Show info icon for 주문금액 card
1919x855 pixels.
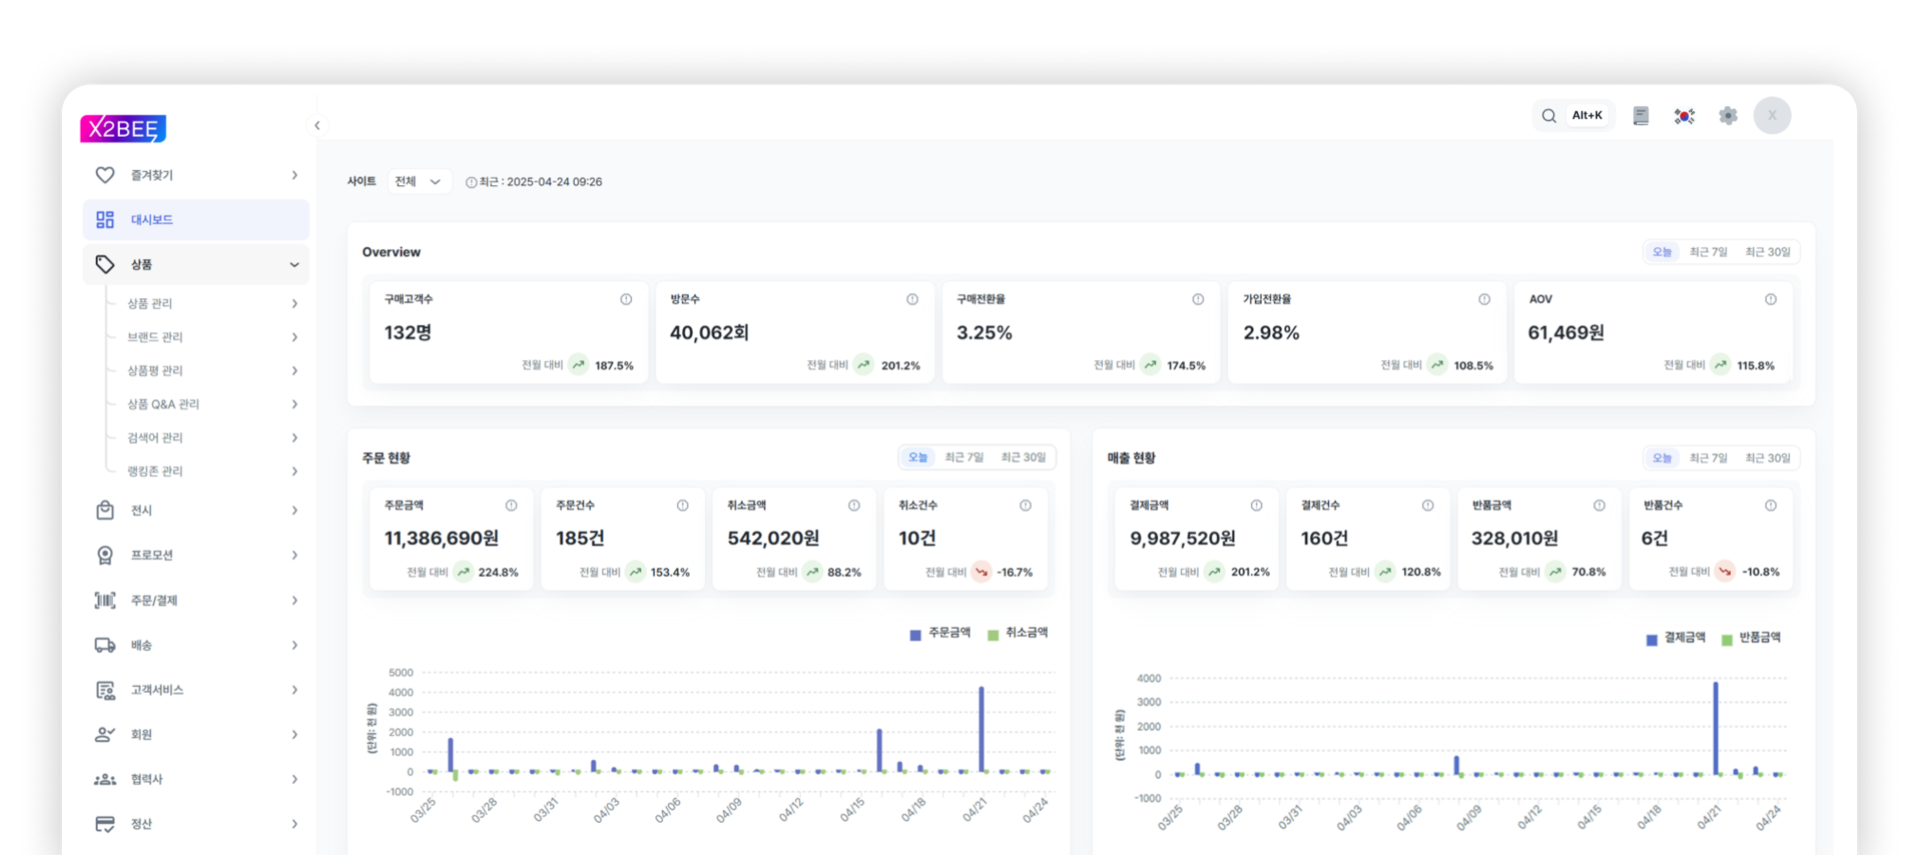[x=511, y=505]
